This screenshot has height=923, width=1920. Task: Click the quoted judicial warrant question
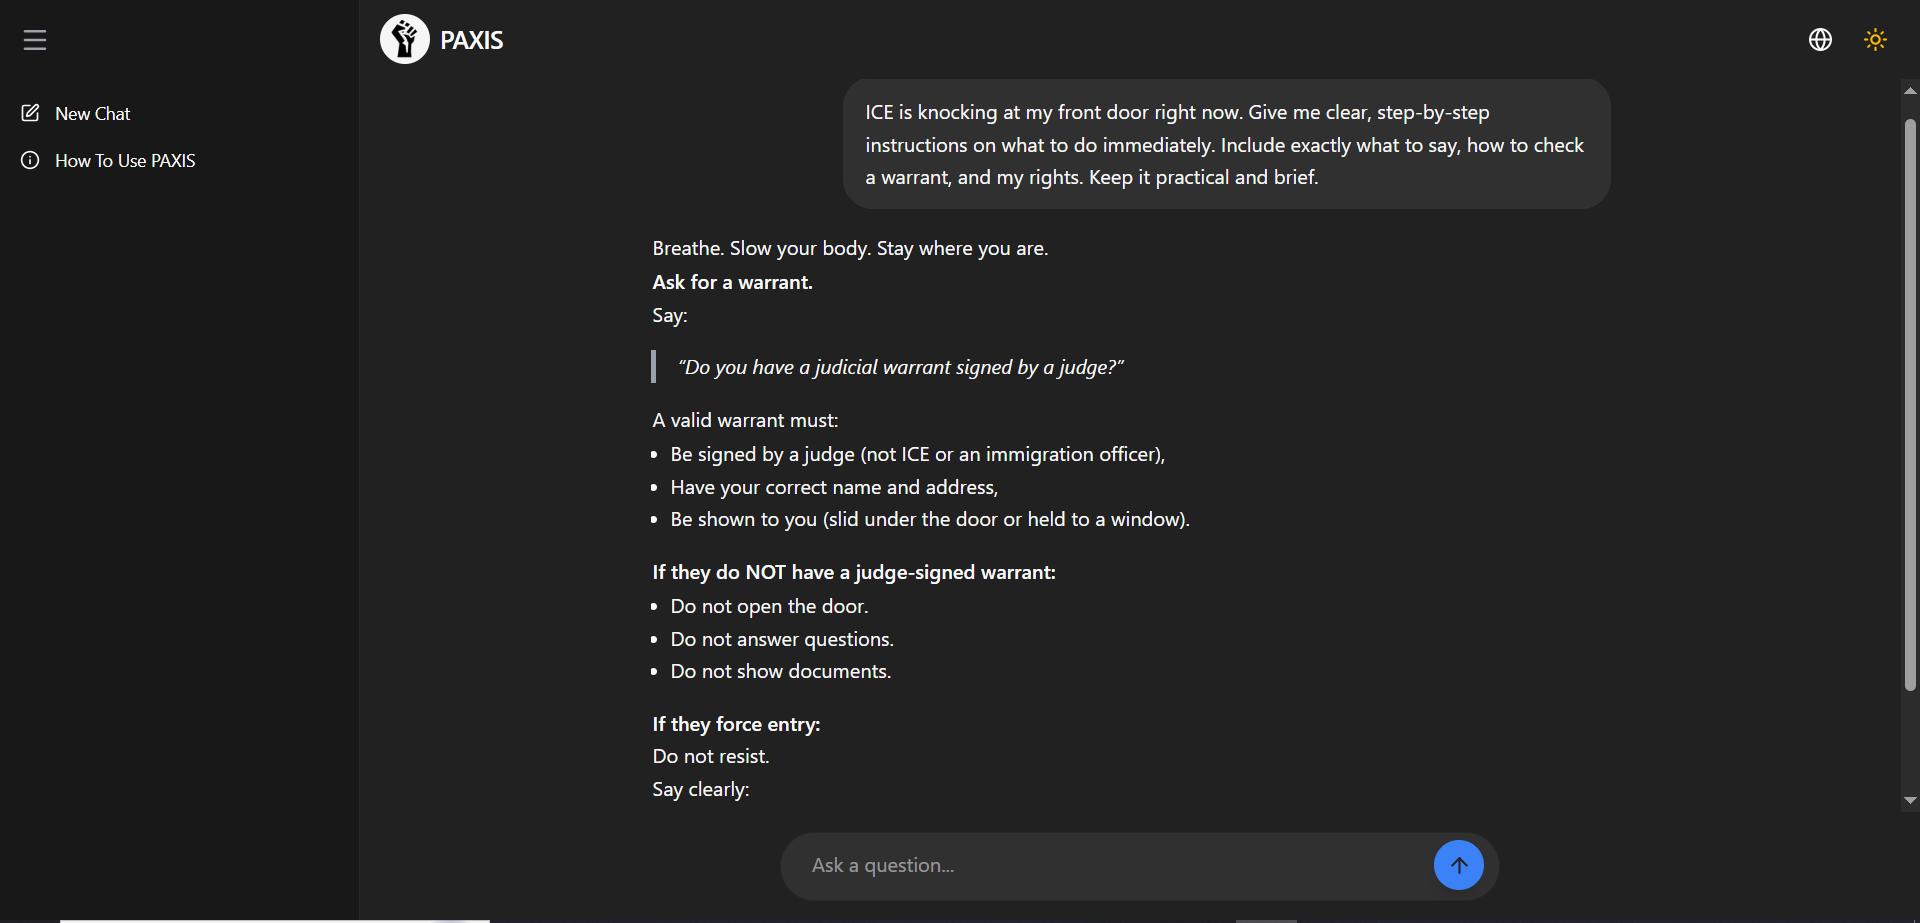(900, 368)
